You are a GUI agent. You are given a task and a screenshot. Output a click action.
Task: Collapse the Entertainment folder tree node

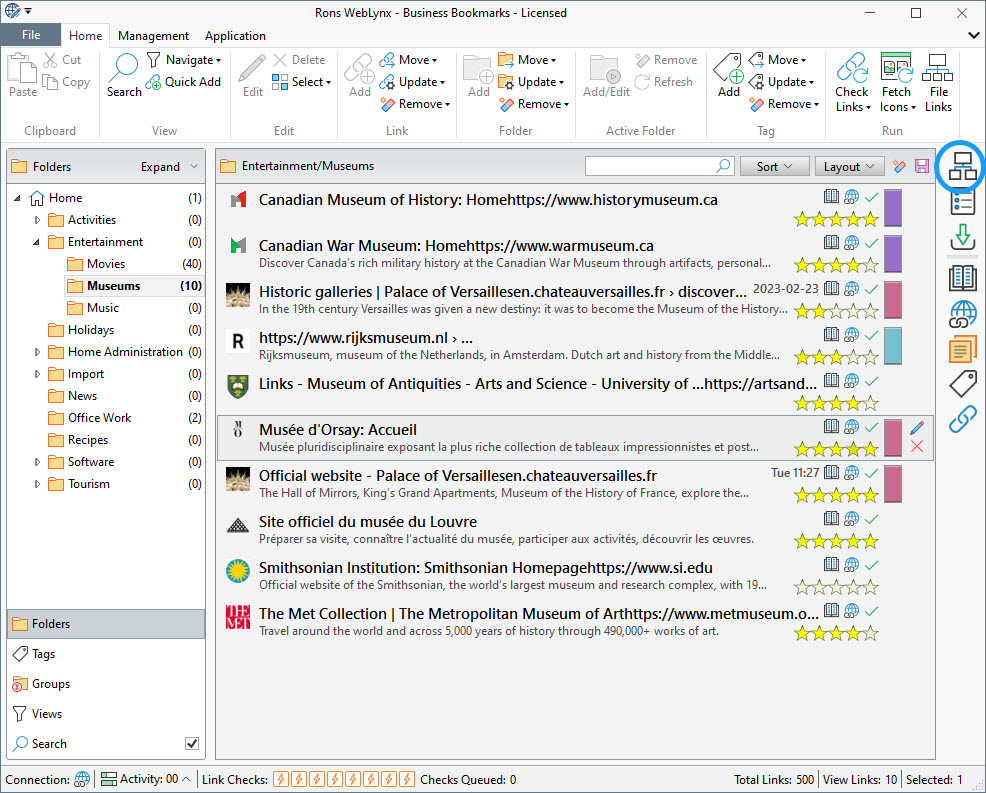click(36, 242)
